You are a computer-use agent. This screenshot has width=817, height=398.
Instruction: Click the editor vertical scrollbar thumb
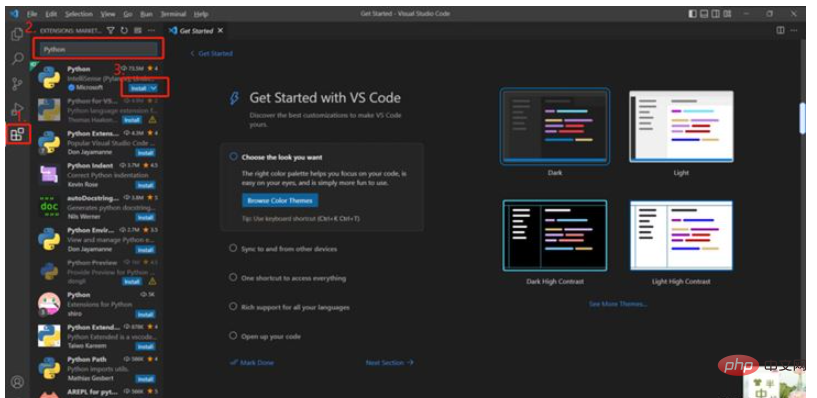click(x=803, y=118)
